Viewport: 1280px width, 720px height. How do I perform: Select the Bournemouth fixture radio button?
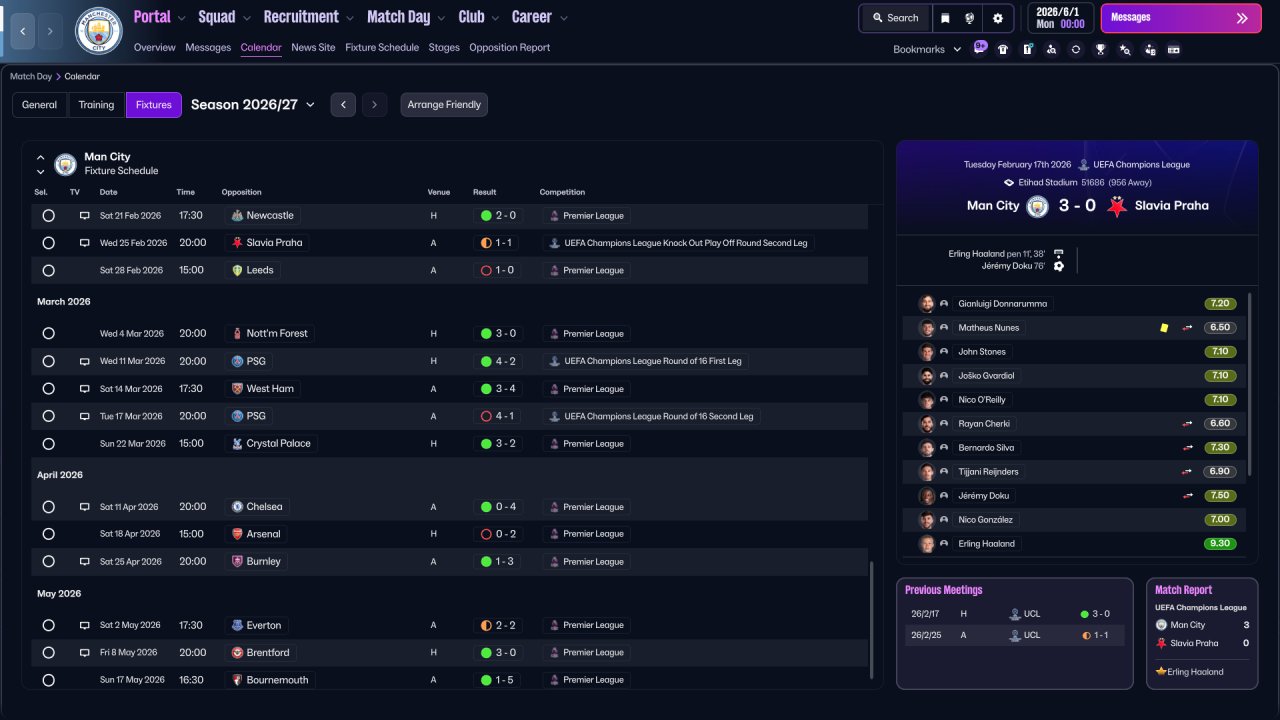click(x=48, y=680)
